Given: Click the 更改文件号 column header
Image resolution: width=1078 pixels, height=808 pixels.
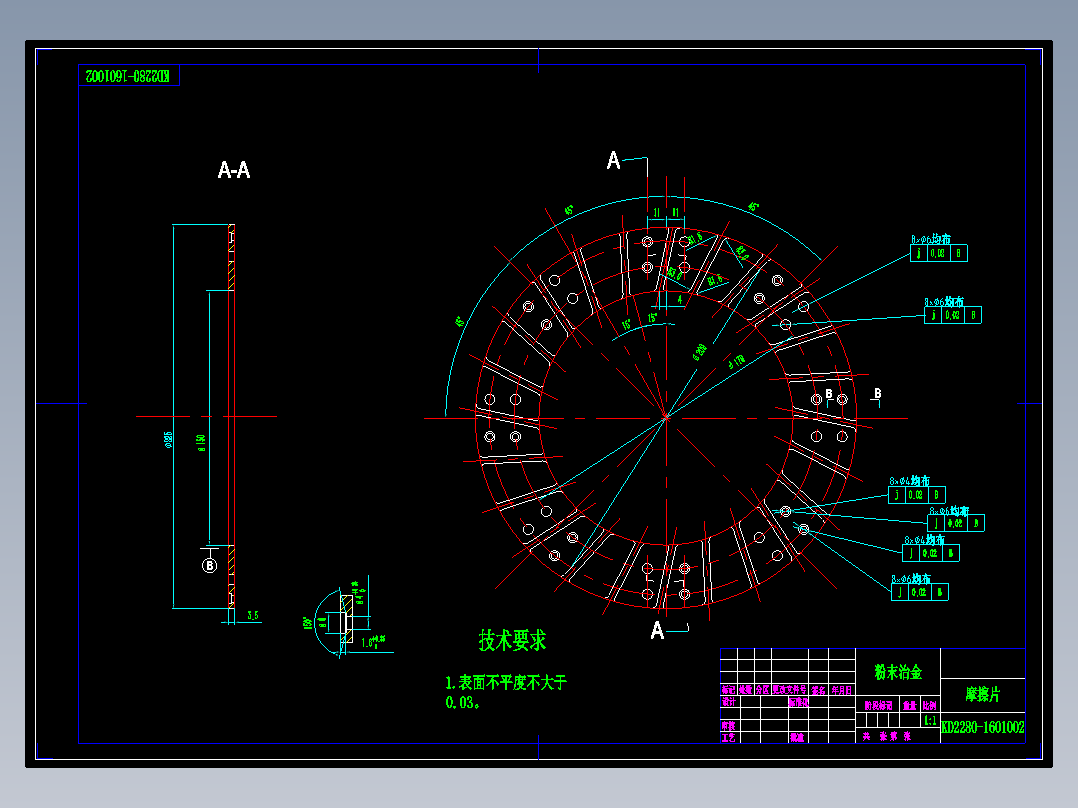Looking at the screenshot, I should pyautogui.click(x=790, y=690).
